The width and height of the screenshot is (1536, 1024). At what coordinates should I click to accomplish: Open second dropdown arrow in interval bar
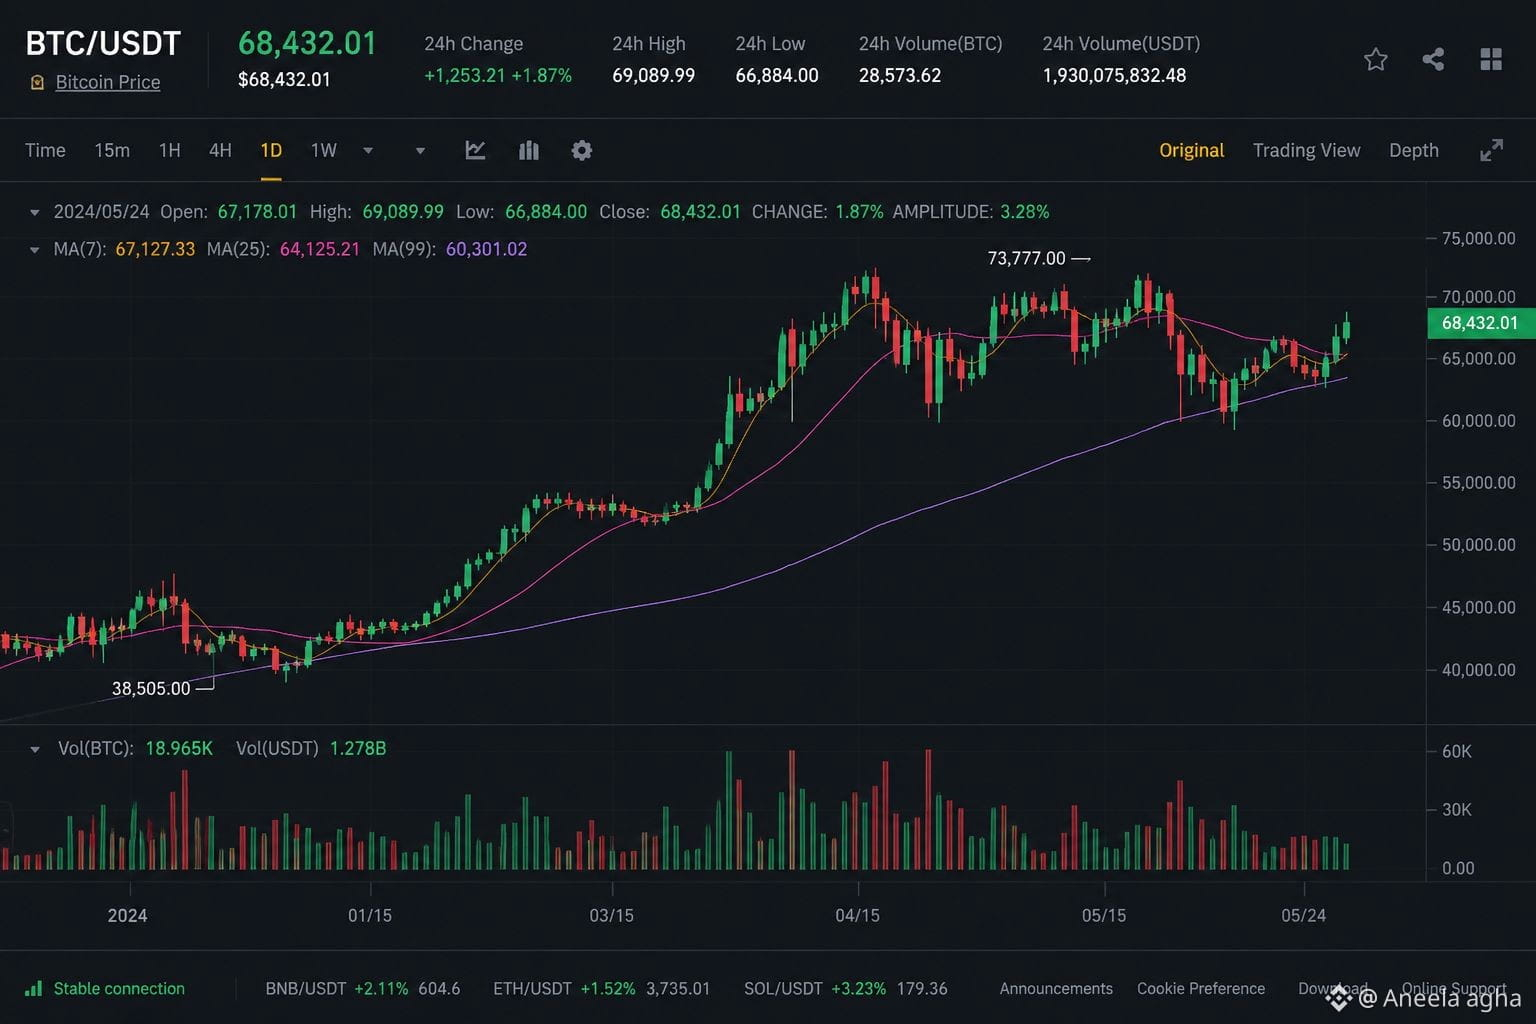tap(420, 151)
